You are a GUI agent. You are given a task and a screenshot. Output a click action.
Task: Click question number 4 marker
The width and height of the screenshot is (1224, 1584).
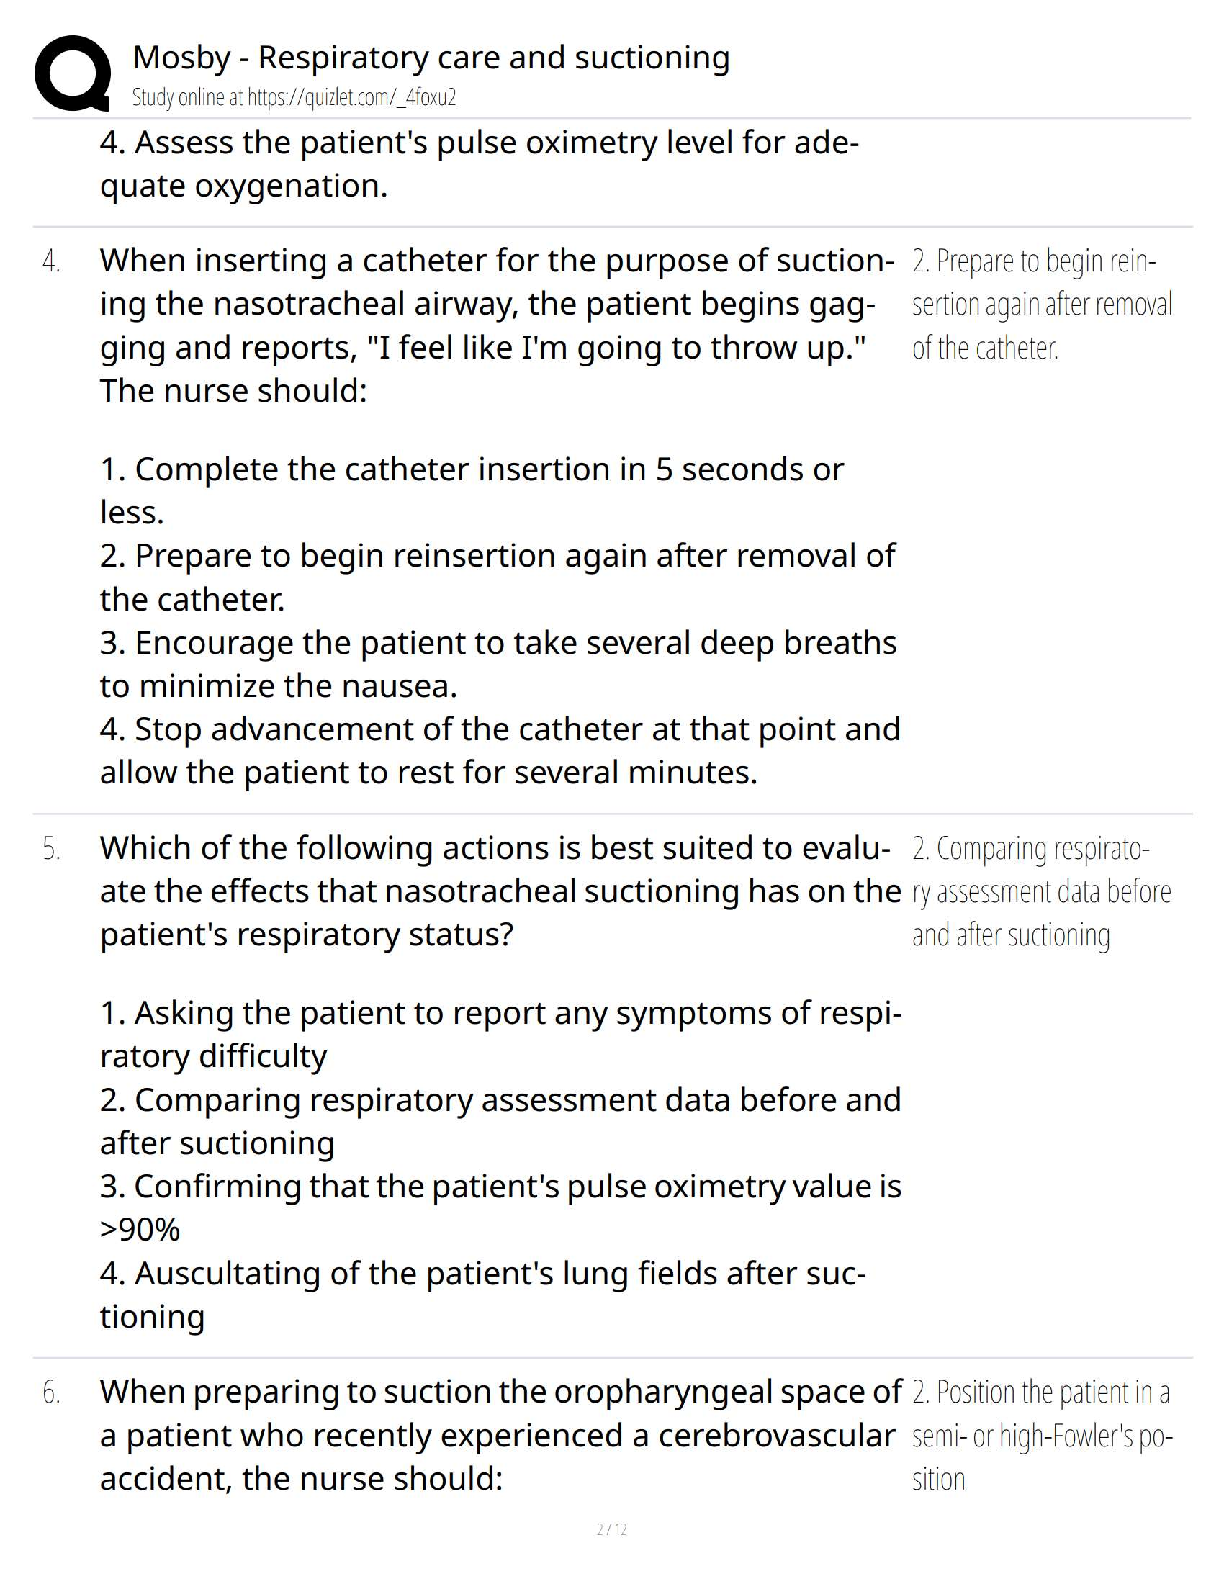tap(51, 261)
